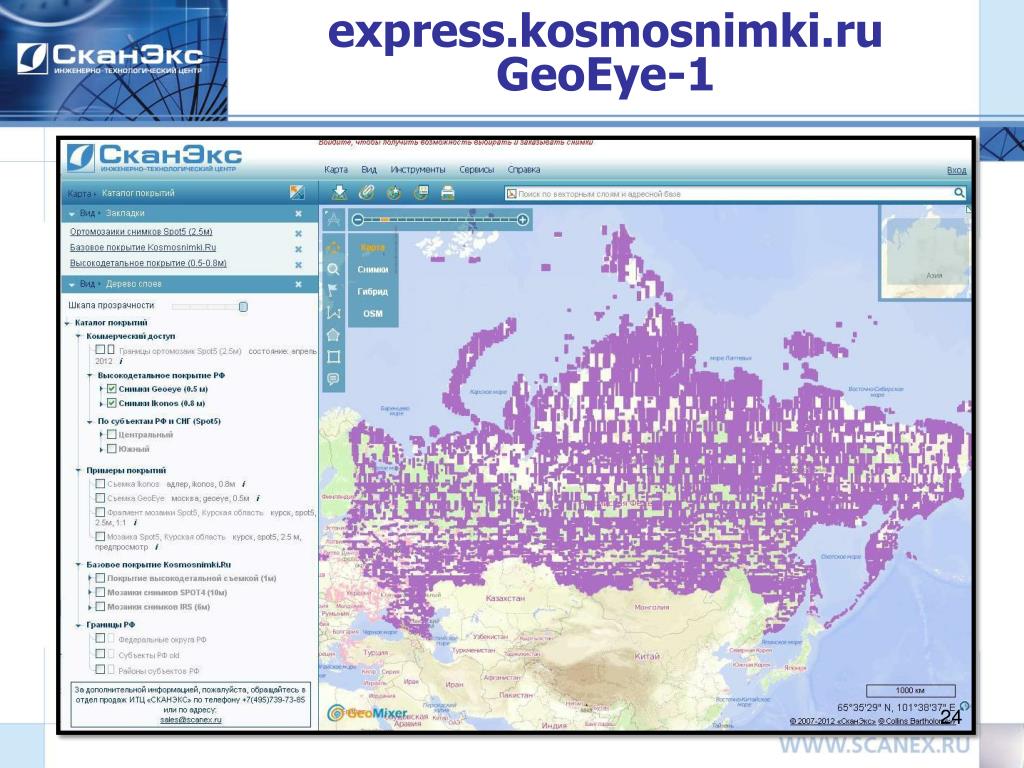This screenshot has height=768, width=1024.
Task: Select the polyline drawing tool
Action: click(x=333, y=313)
